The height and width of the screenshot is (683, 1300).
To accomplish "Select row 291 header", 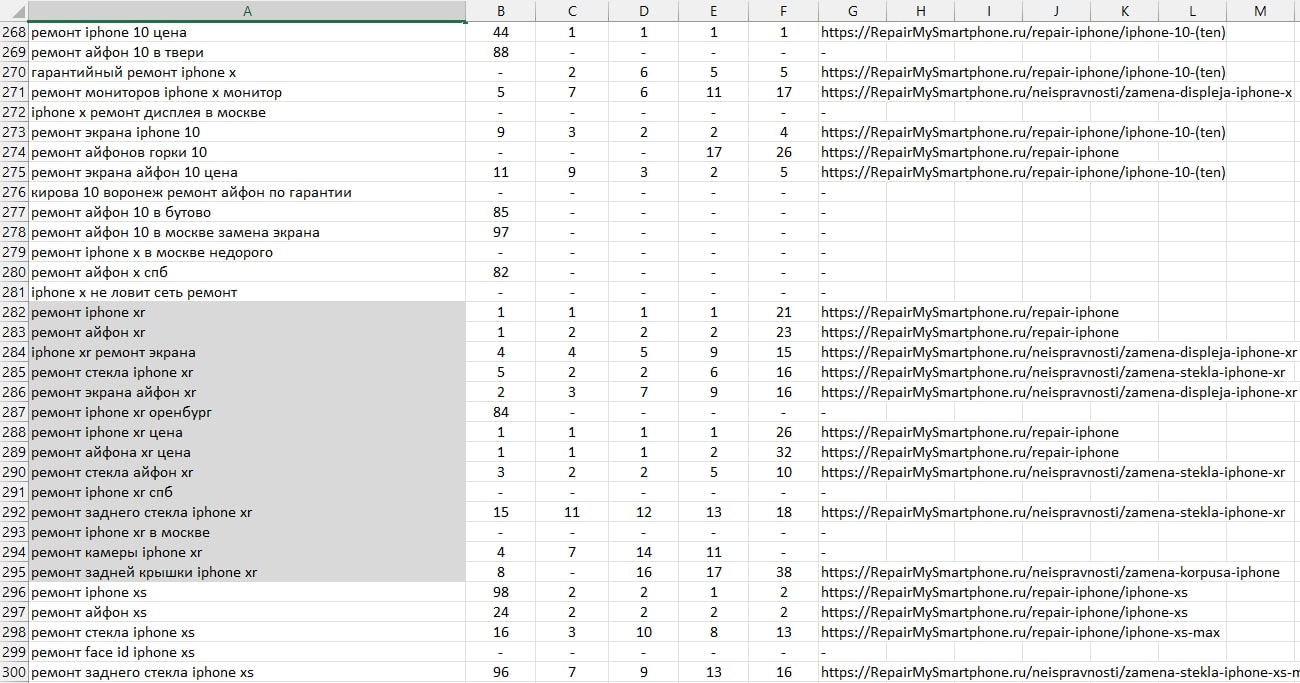I will point(14,492).
